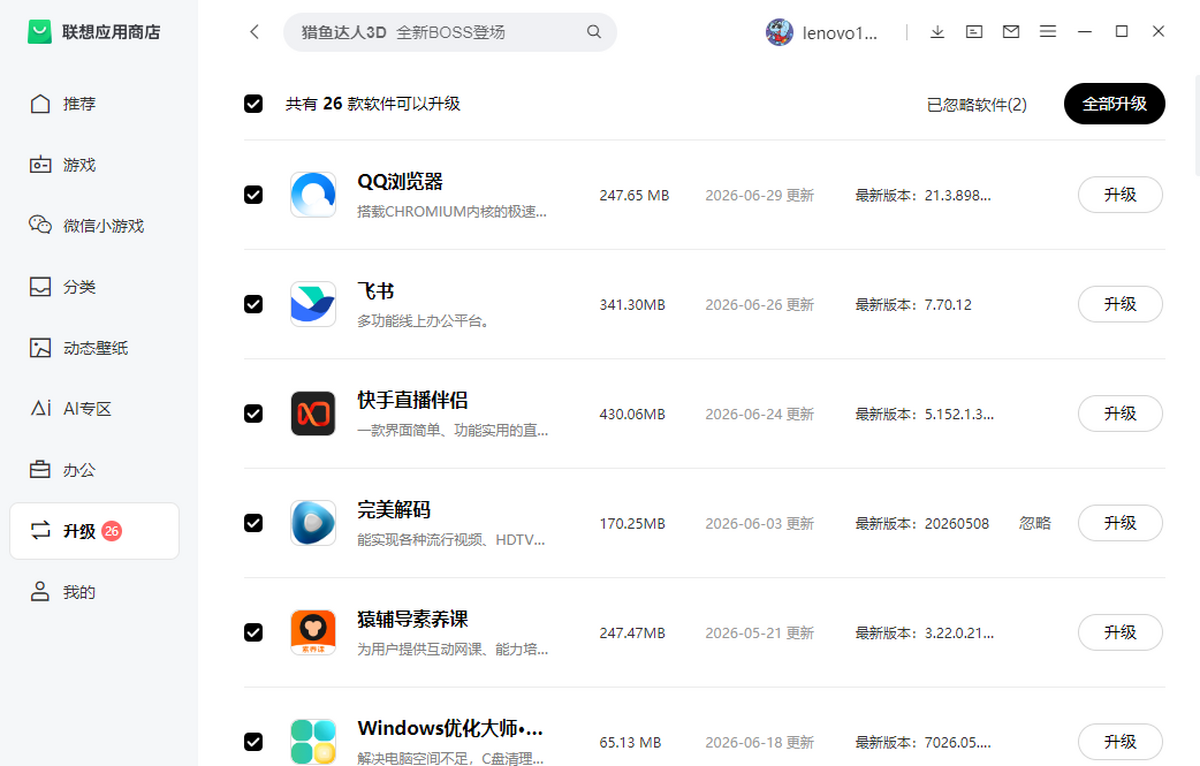The height and width of the screenshot is (766, 1200).
Task: Click the 猿辅导素养课 app title
Action: 412,619
